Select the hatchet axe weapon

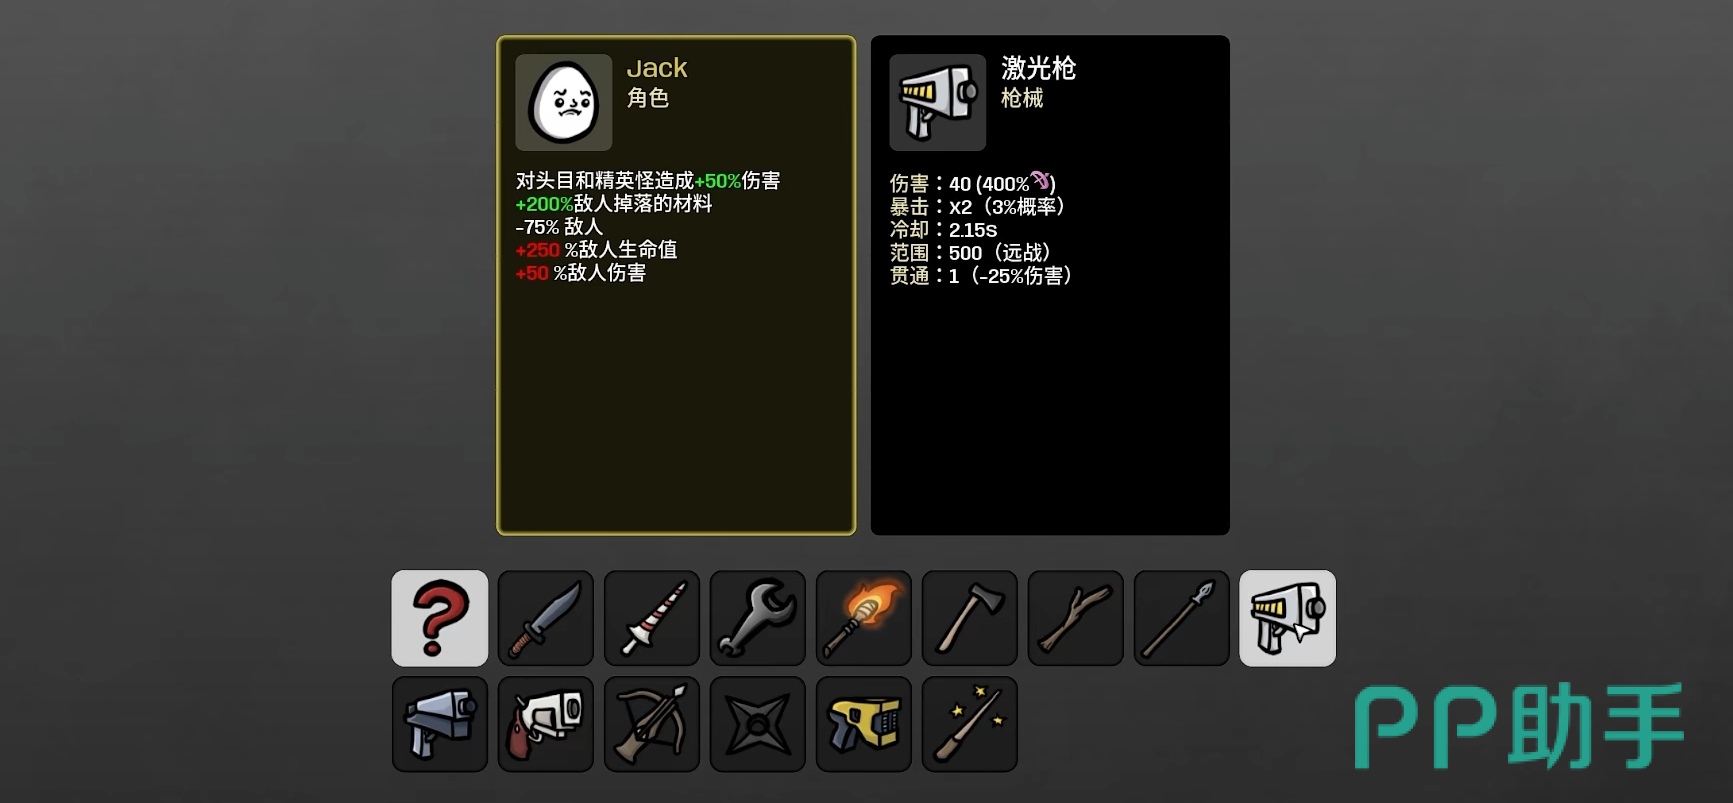pos(970,618)
